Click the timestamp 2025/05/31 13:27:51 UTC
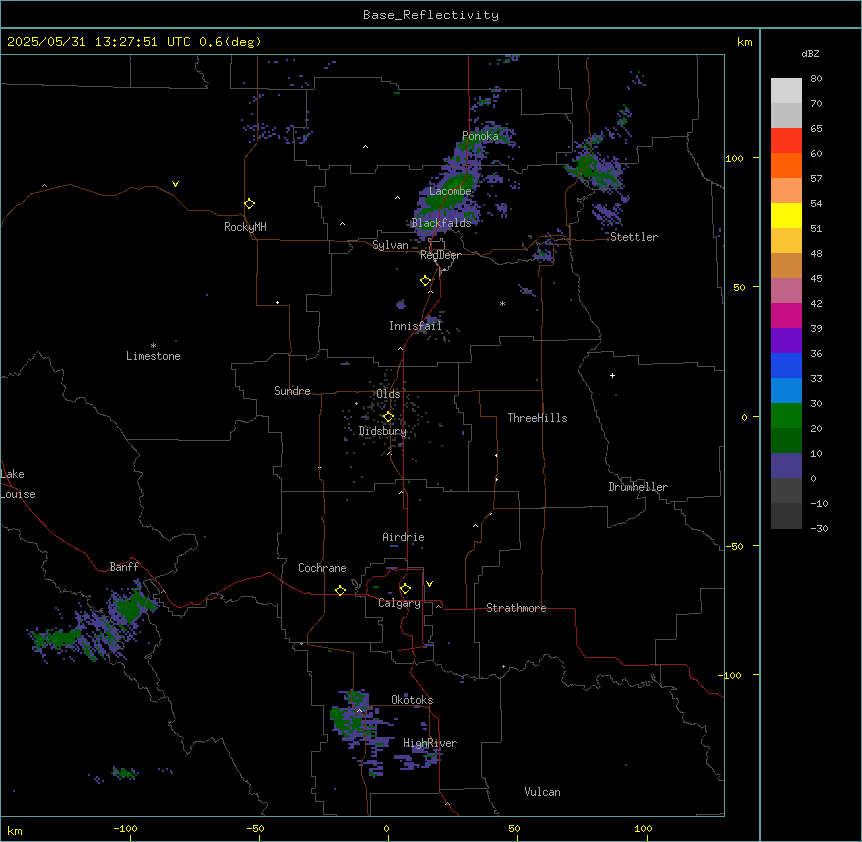 click(x=99, y=42)
